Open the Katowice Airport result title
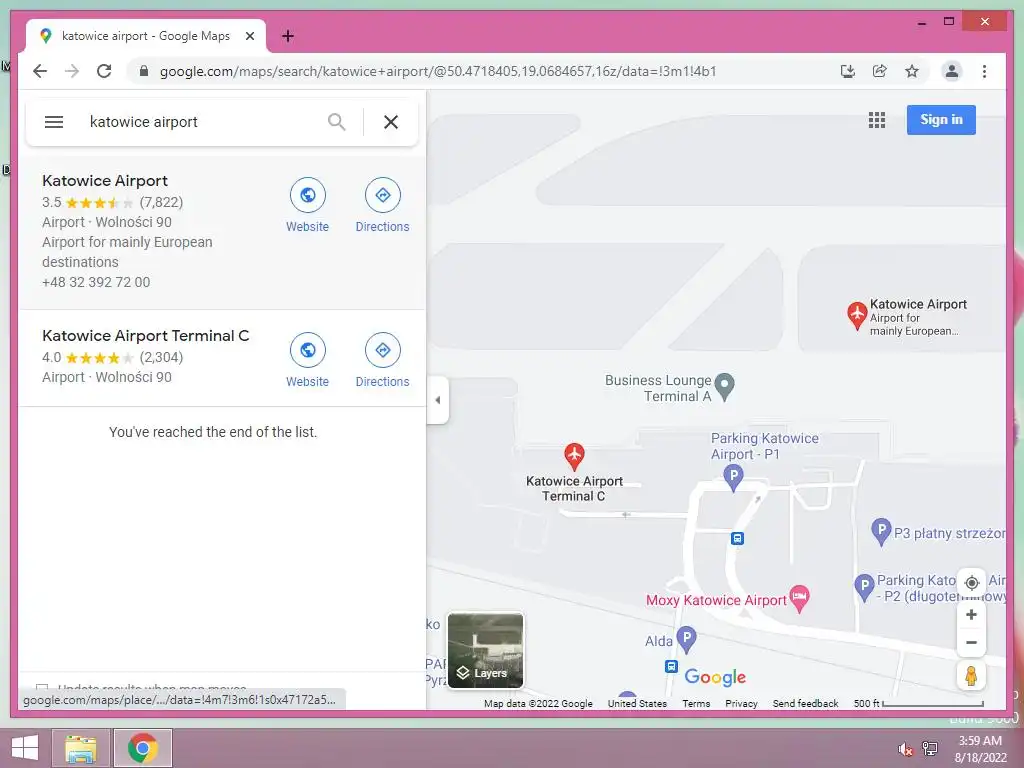1024x768 pixels. (x=105, y=181)
